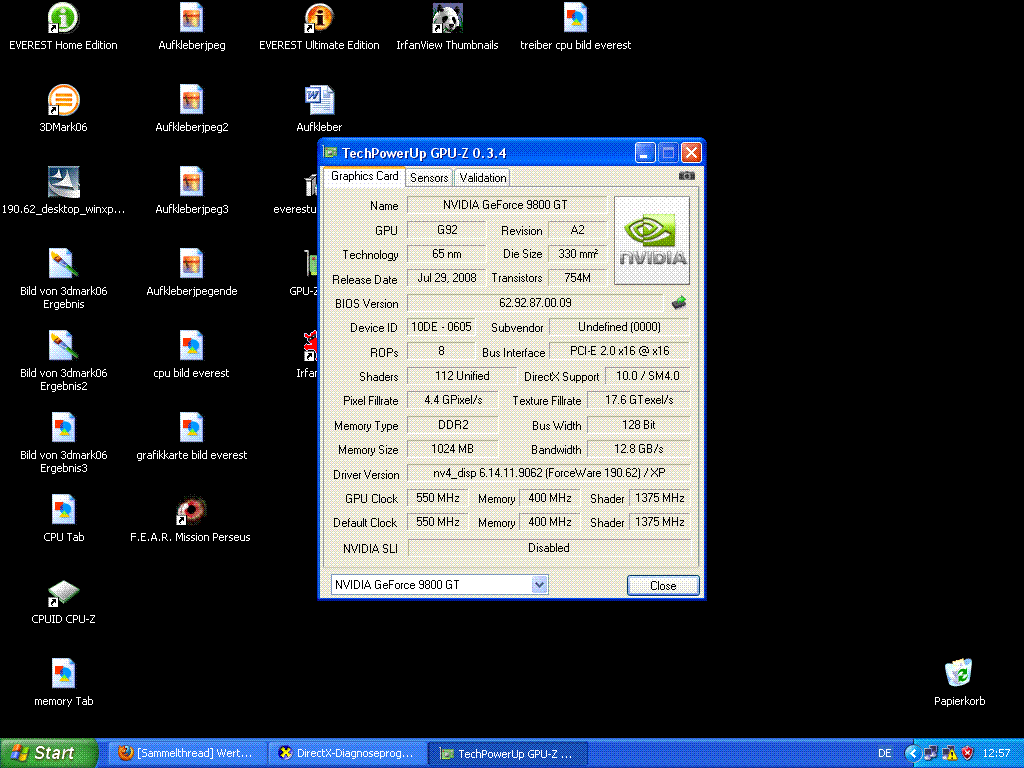
Task: Switch to the Sensors tab
Action: [429, 178]
